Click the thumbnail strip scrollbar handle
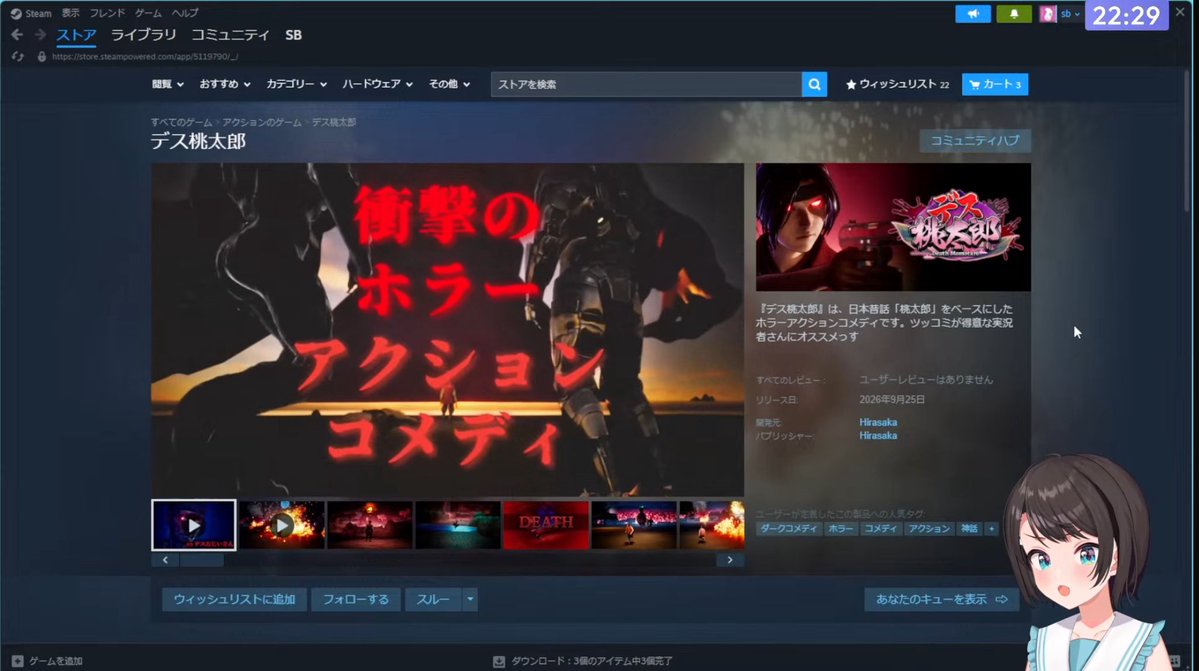The height and width of the screenshot is (671, 1199). (x=202, y=560)
